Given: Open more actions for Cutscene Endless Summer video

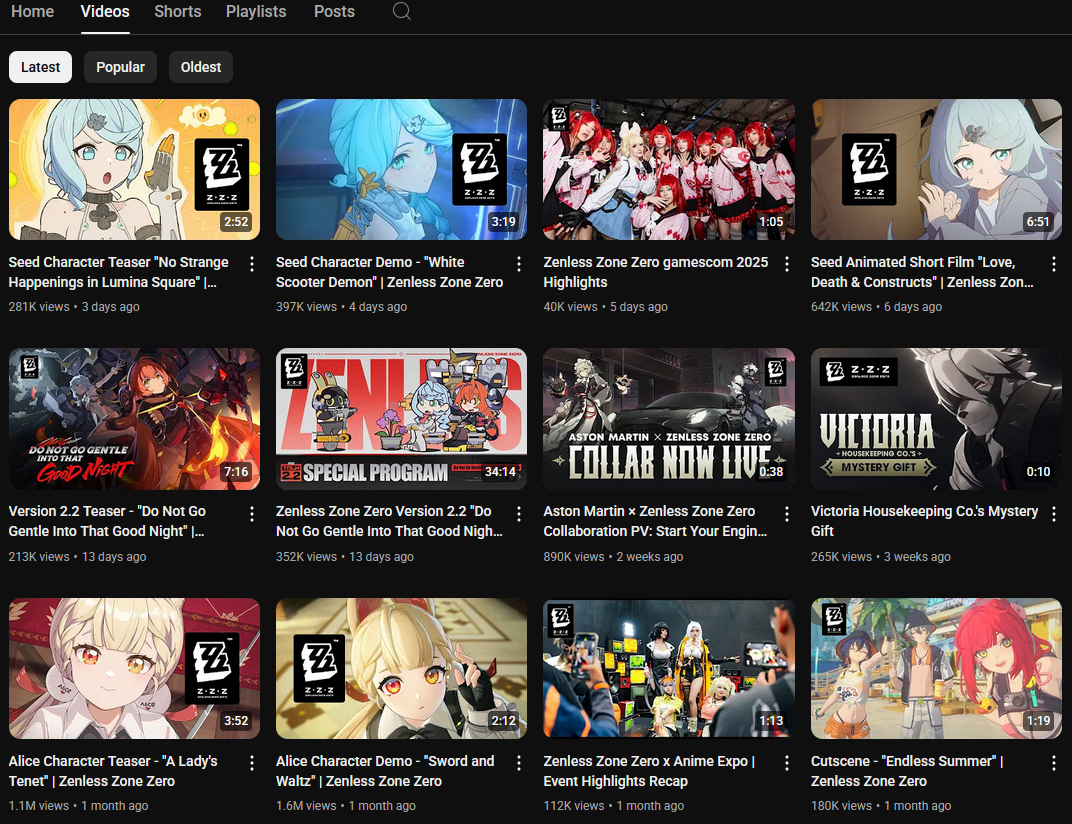Looking at the screenshot, I should (x=1054, y=763).
